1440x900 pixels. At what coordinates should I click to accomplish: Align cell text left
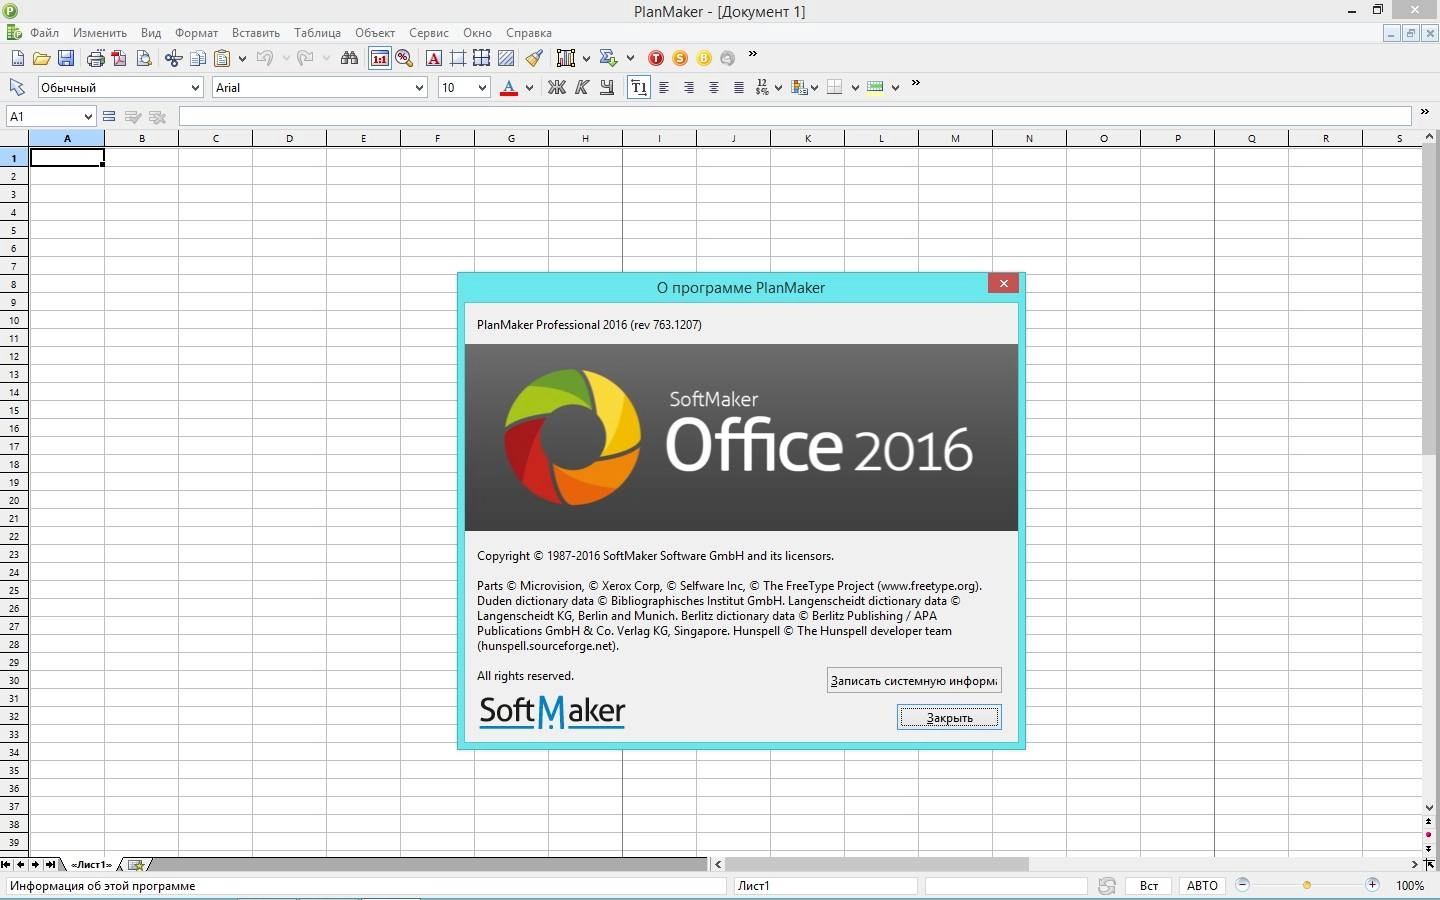tap(664, 87)
